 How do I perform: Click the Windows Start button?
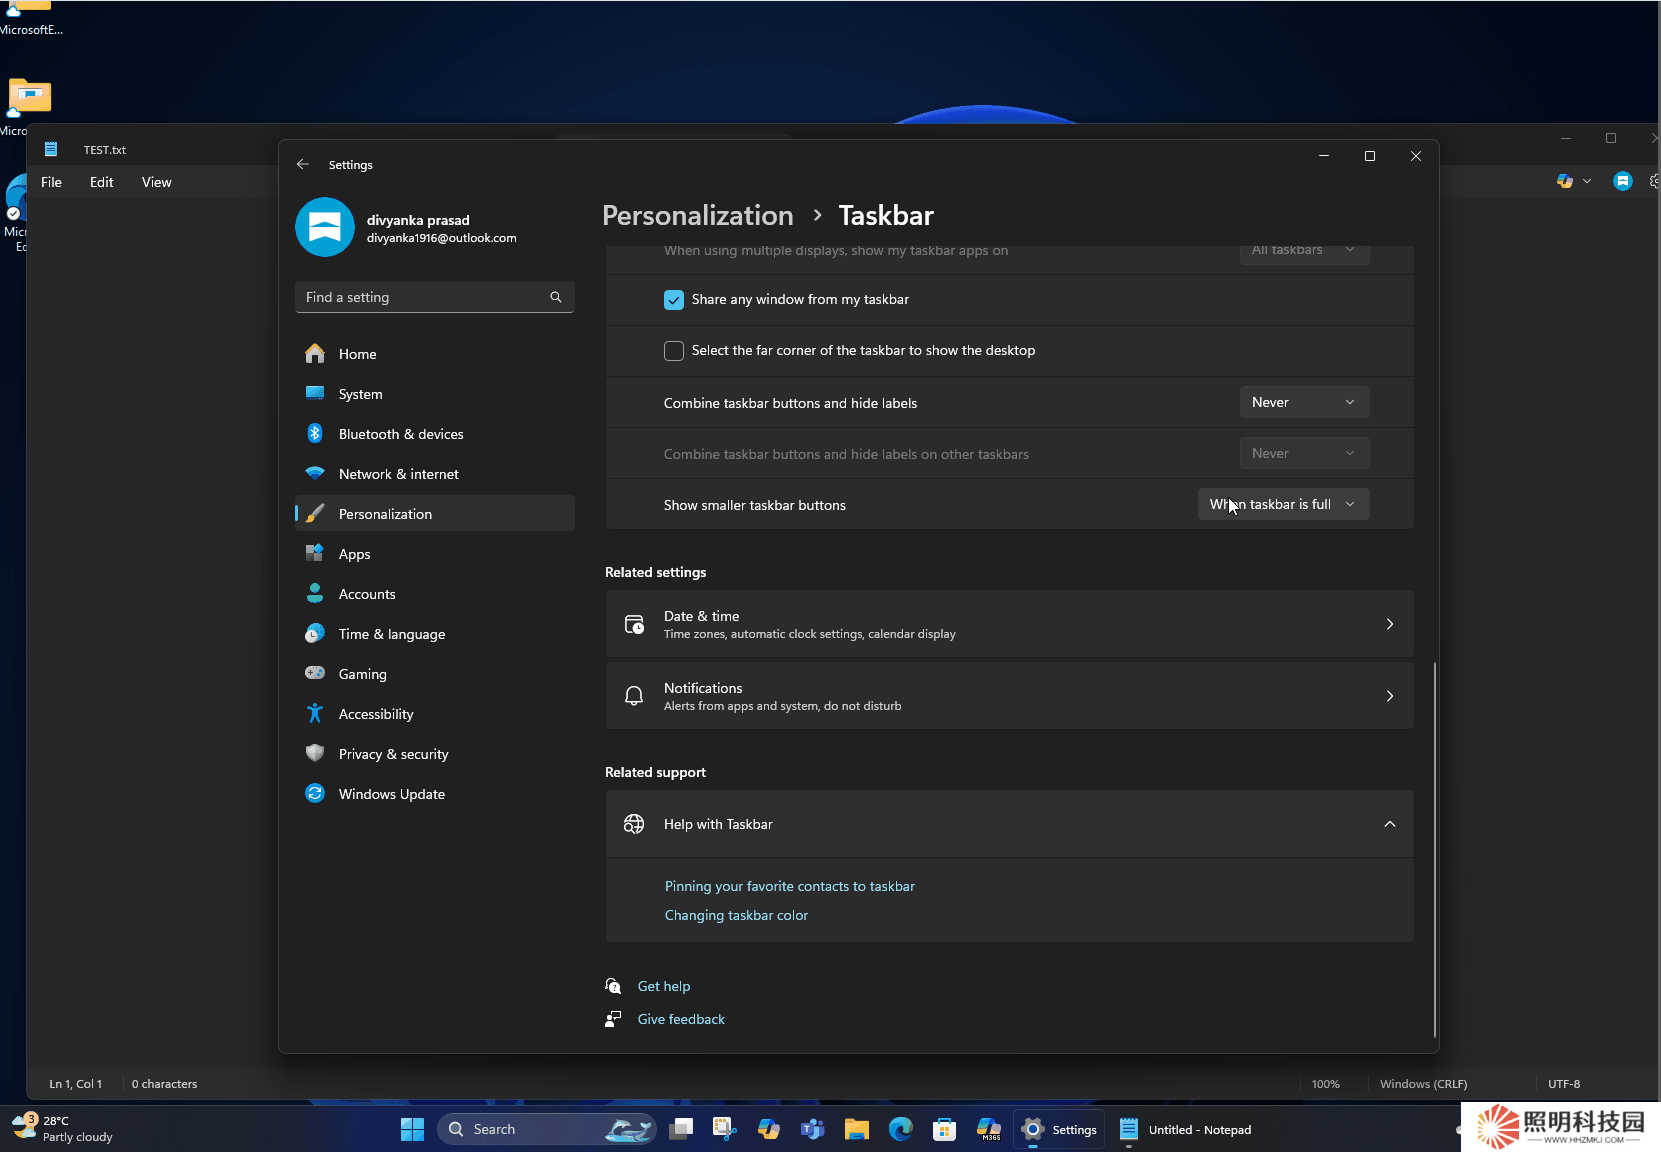[x=412, y=1129]
